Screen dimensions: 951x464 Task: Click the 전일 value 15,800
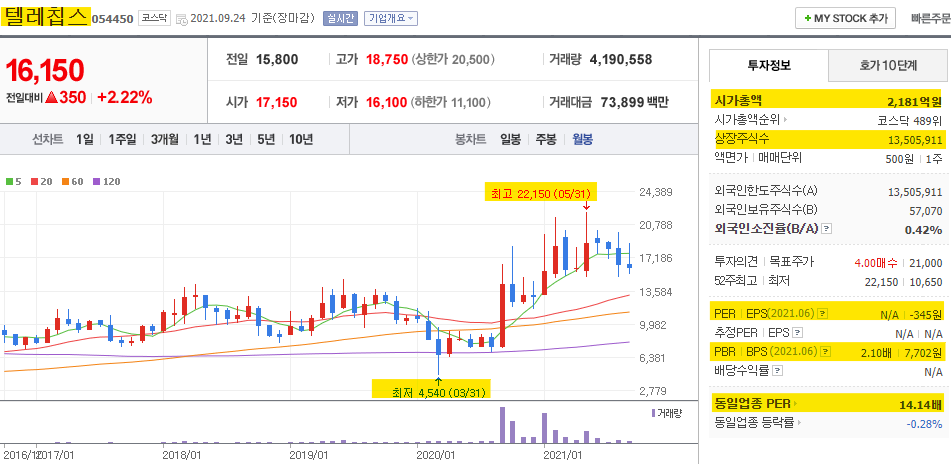coord(277,59)
